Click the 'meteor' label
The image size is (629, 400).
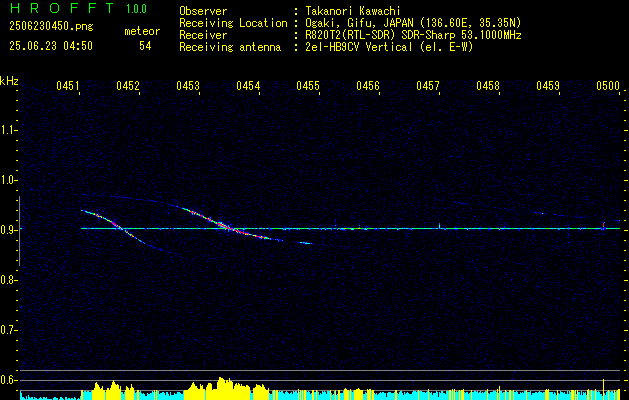click(142, 31)
